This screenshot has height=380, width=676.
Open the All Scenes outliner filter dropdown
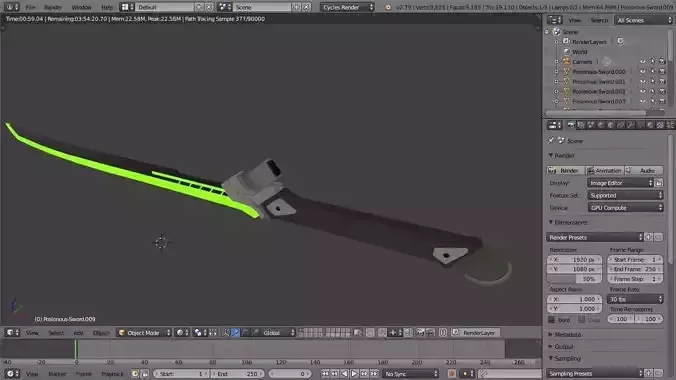[x=644, y=20]
